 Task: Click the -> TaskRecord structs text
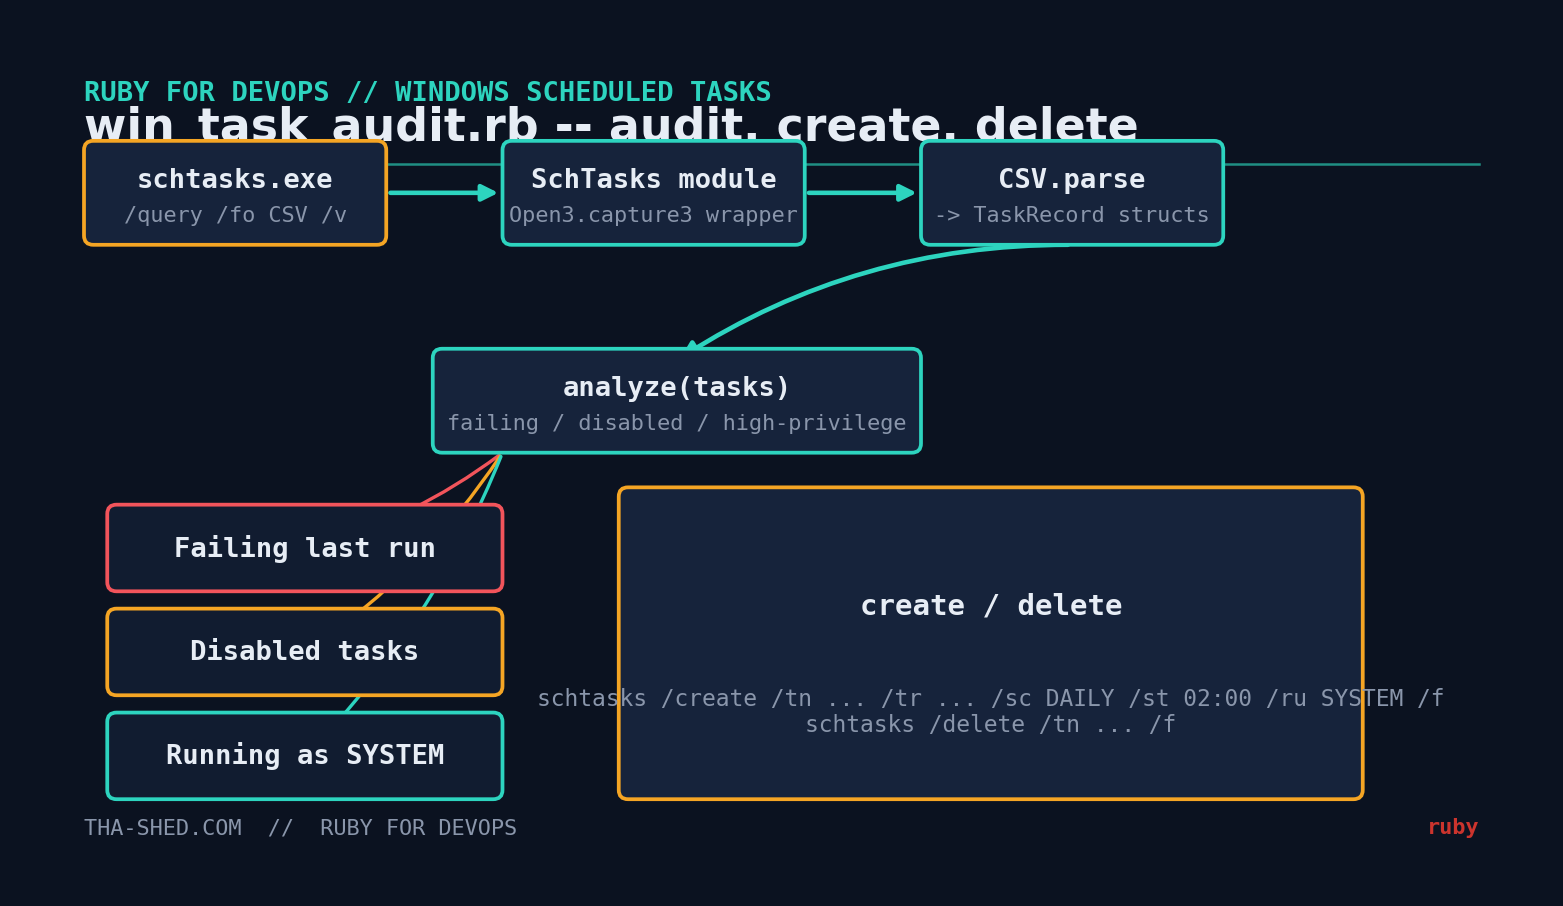click(x=1072, y=215)
